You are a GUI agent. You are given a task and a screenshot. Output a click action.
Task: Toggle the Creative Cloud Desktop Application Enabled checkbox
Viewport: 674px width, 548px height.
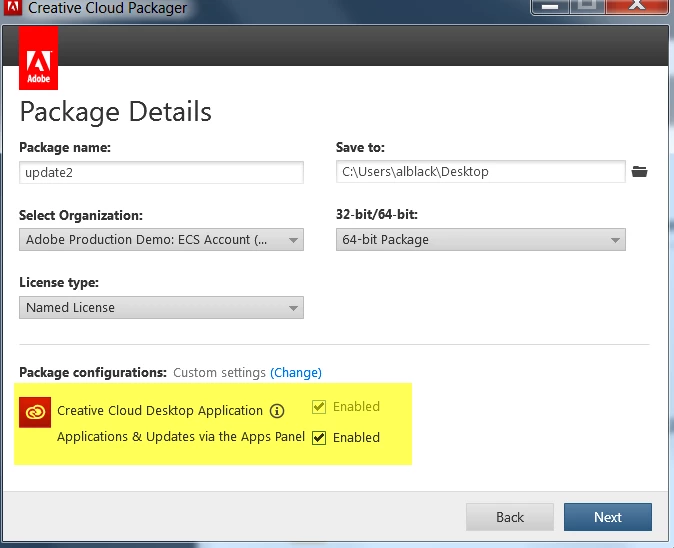click(319, 407)
